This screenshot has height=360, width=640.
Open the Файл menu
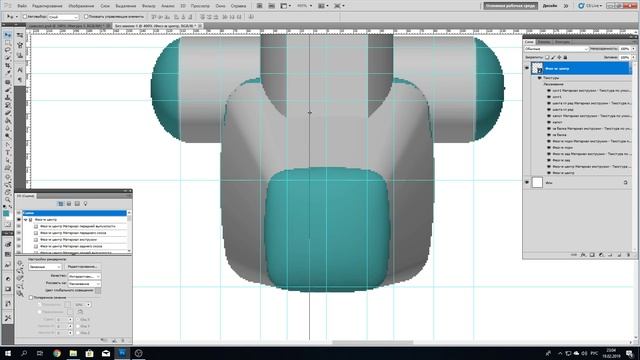22,6
